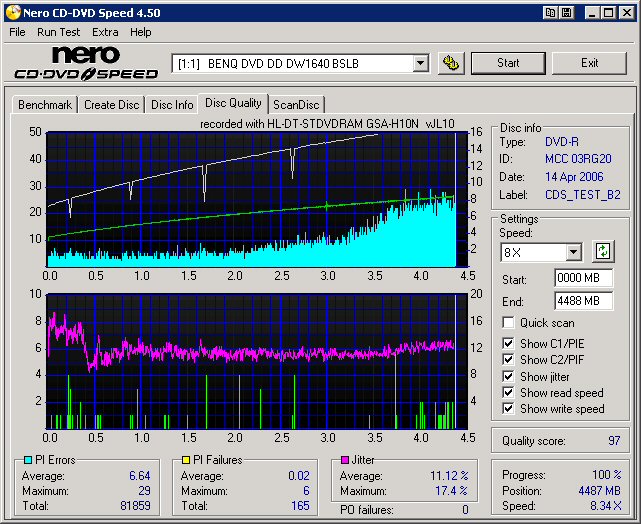
Task: Click the cyan PI Errors legend square
Action: [26, 460]
